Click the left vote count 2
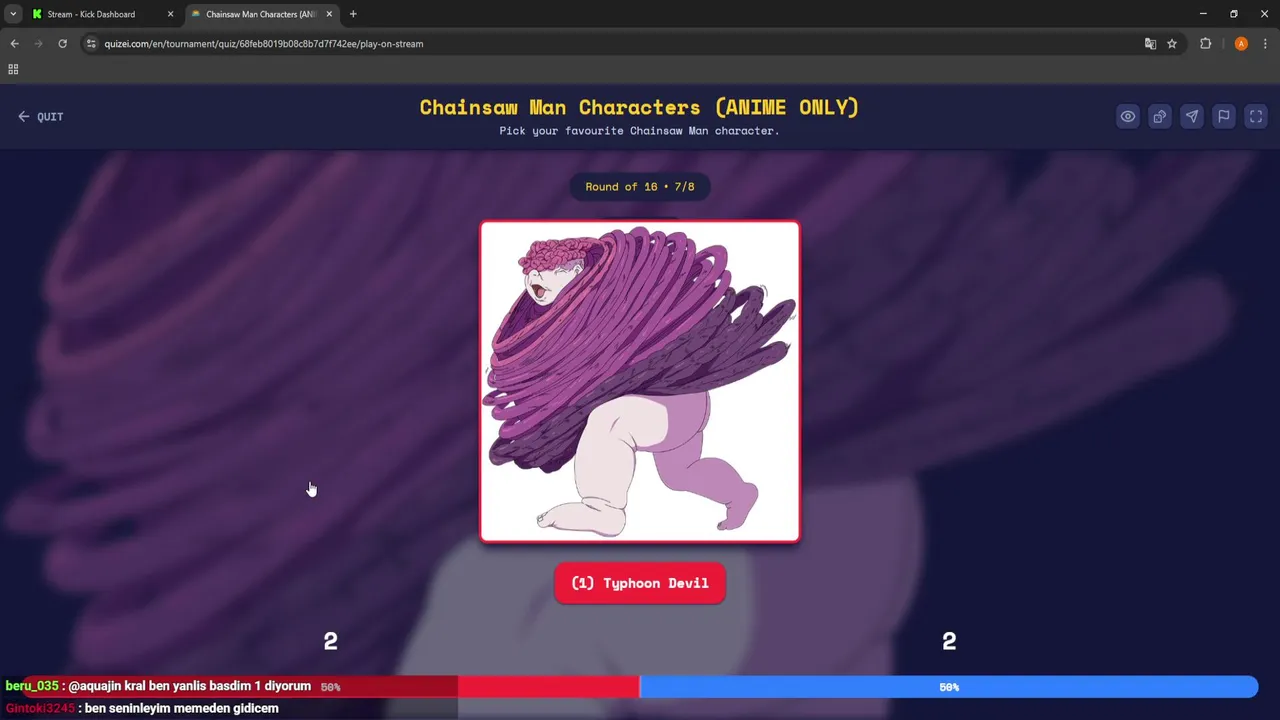1280x720 pixels. [x=331, y=642]
